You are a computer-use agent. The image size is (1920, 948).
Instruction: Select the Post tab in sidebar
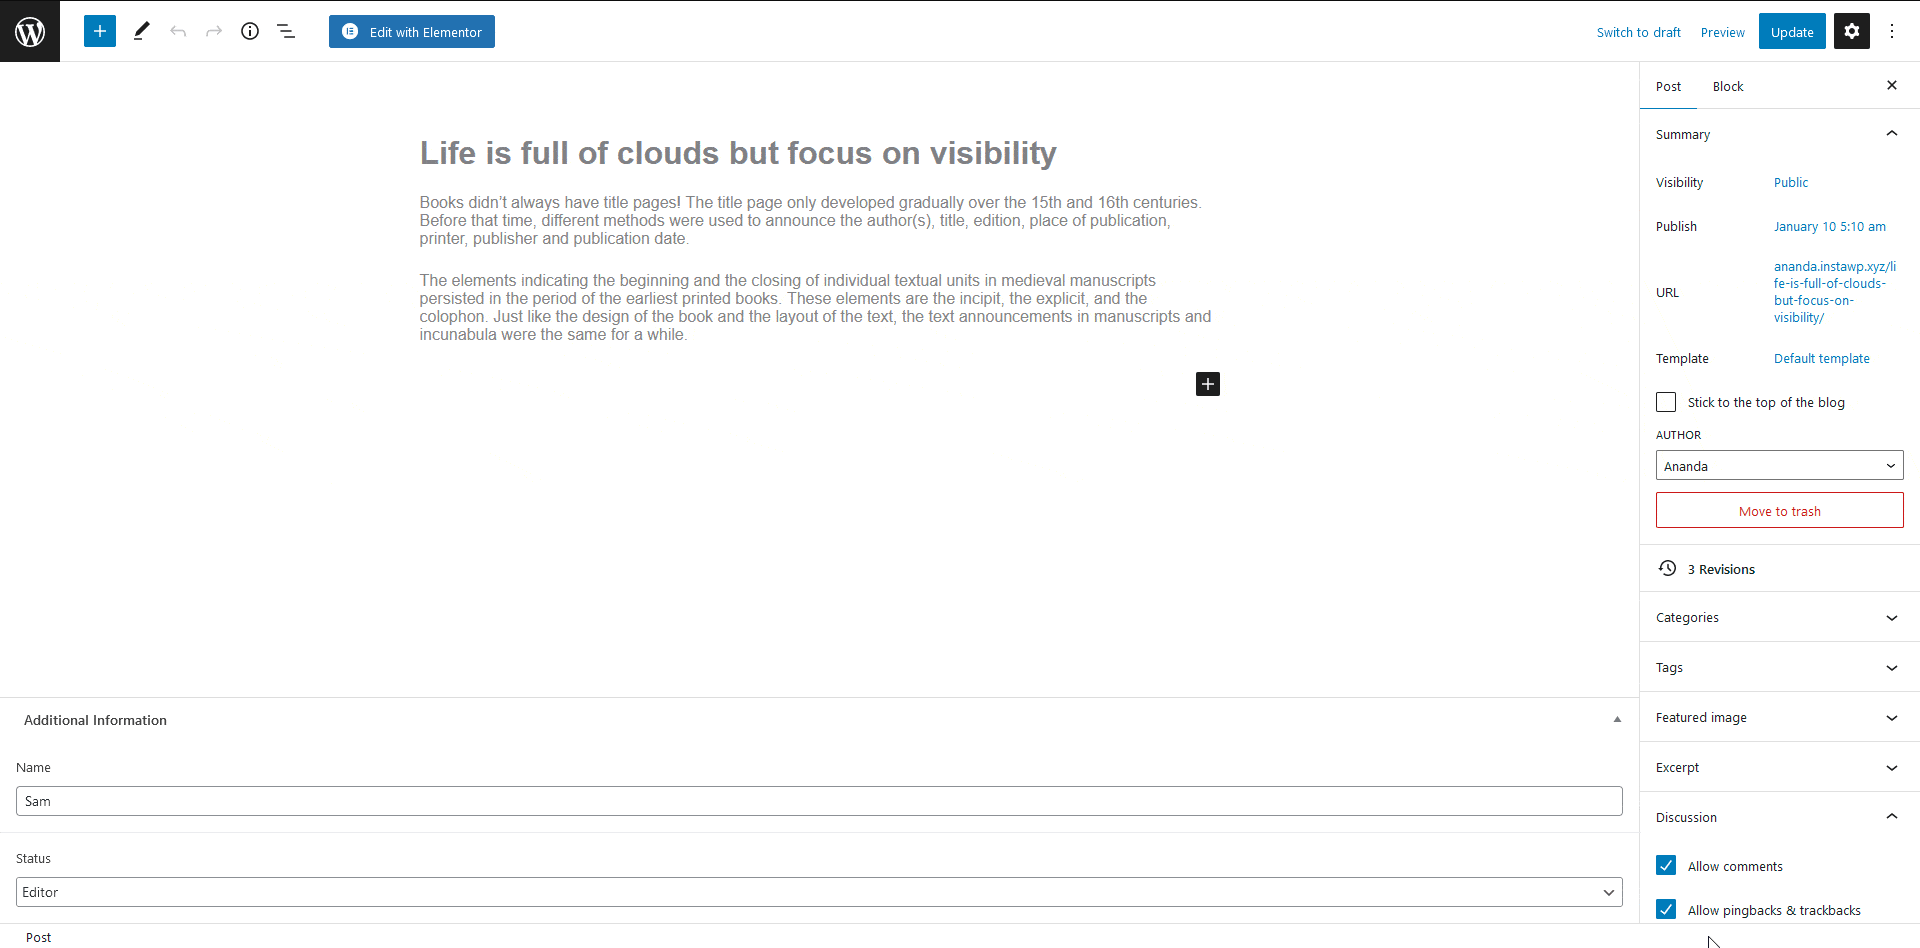[x=1668, y=87]
